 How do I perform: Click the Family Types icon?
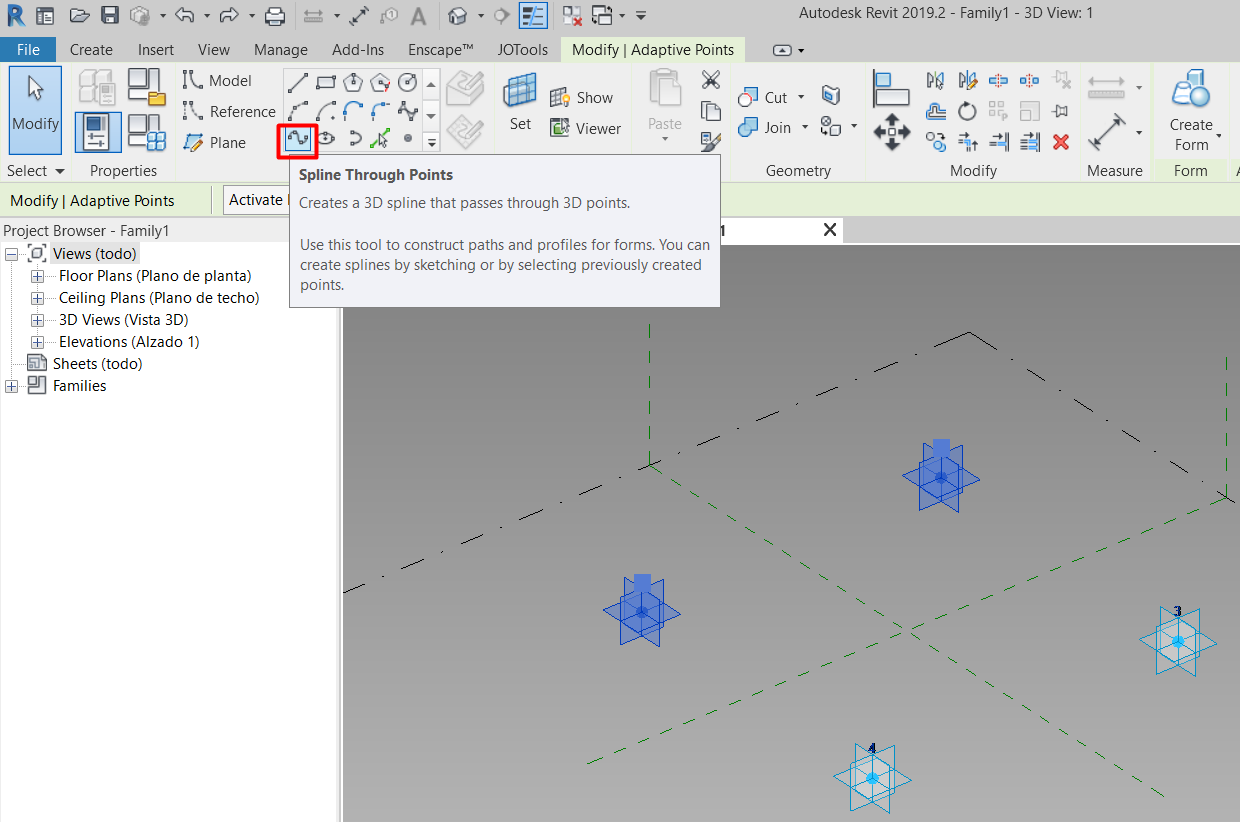(x=148, y=132)
